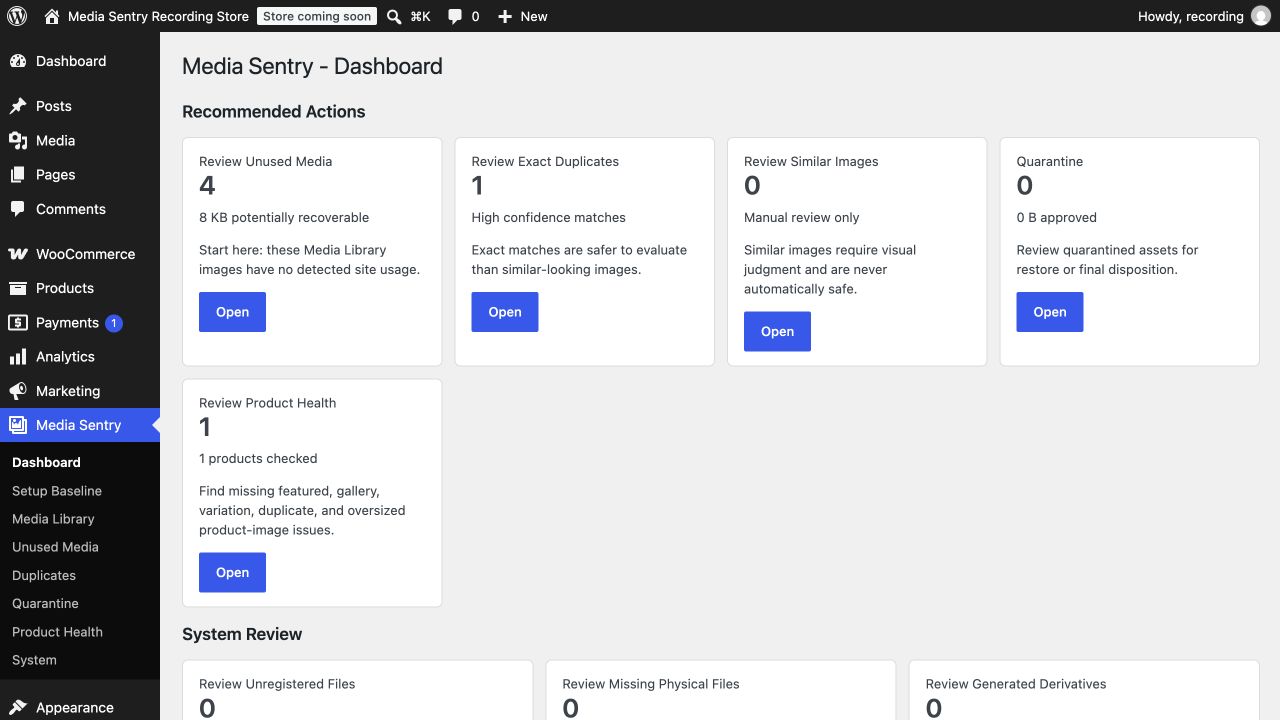
Task: Click Howdy, recording account text
Action: pyautogui.click(x=1191, y=16)
